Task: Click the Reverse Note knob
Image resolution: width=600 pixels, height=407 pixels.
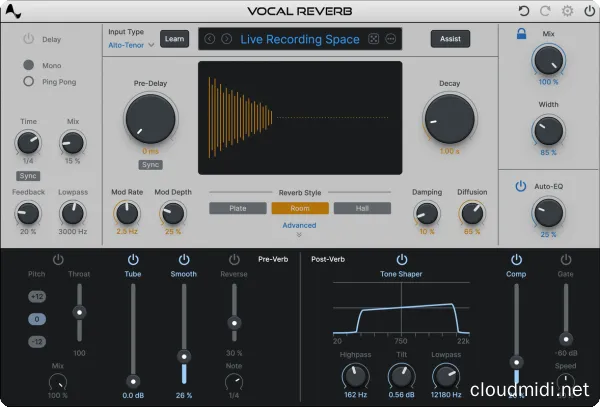Action: [234, 382]
